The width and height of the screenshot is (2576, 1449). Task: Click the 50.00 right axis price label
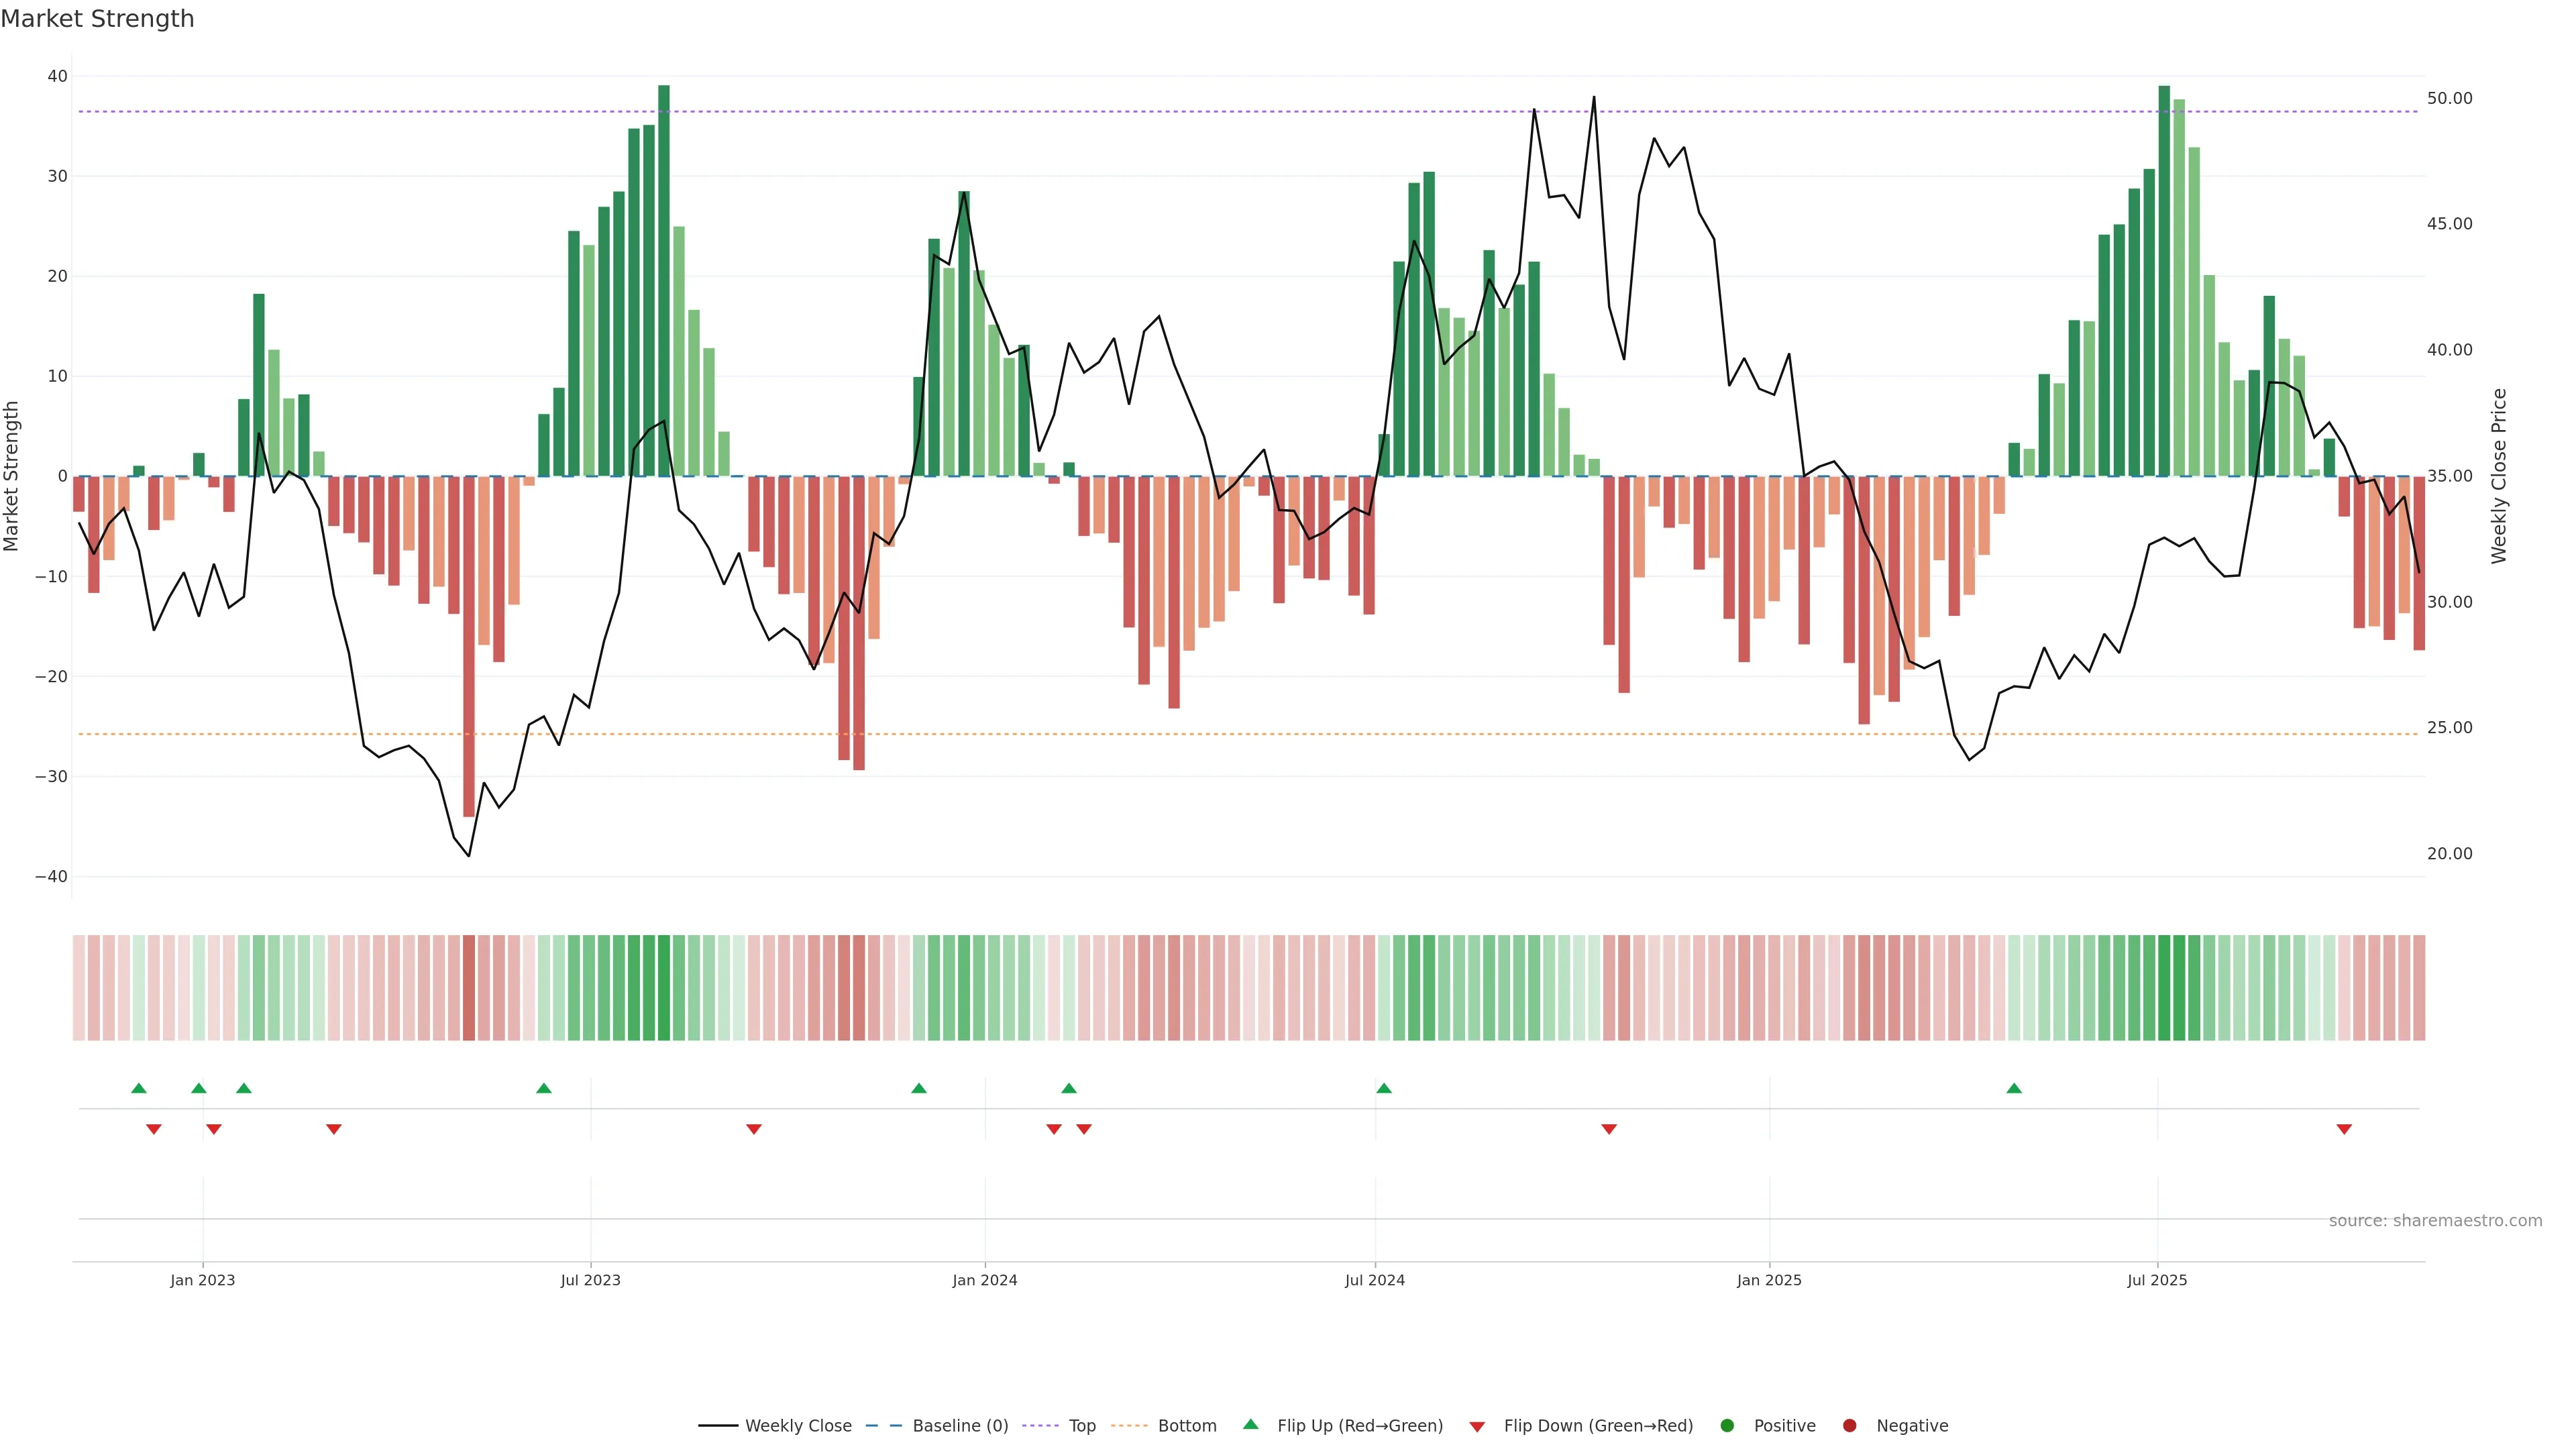[x=2449, y=98]
